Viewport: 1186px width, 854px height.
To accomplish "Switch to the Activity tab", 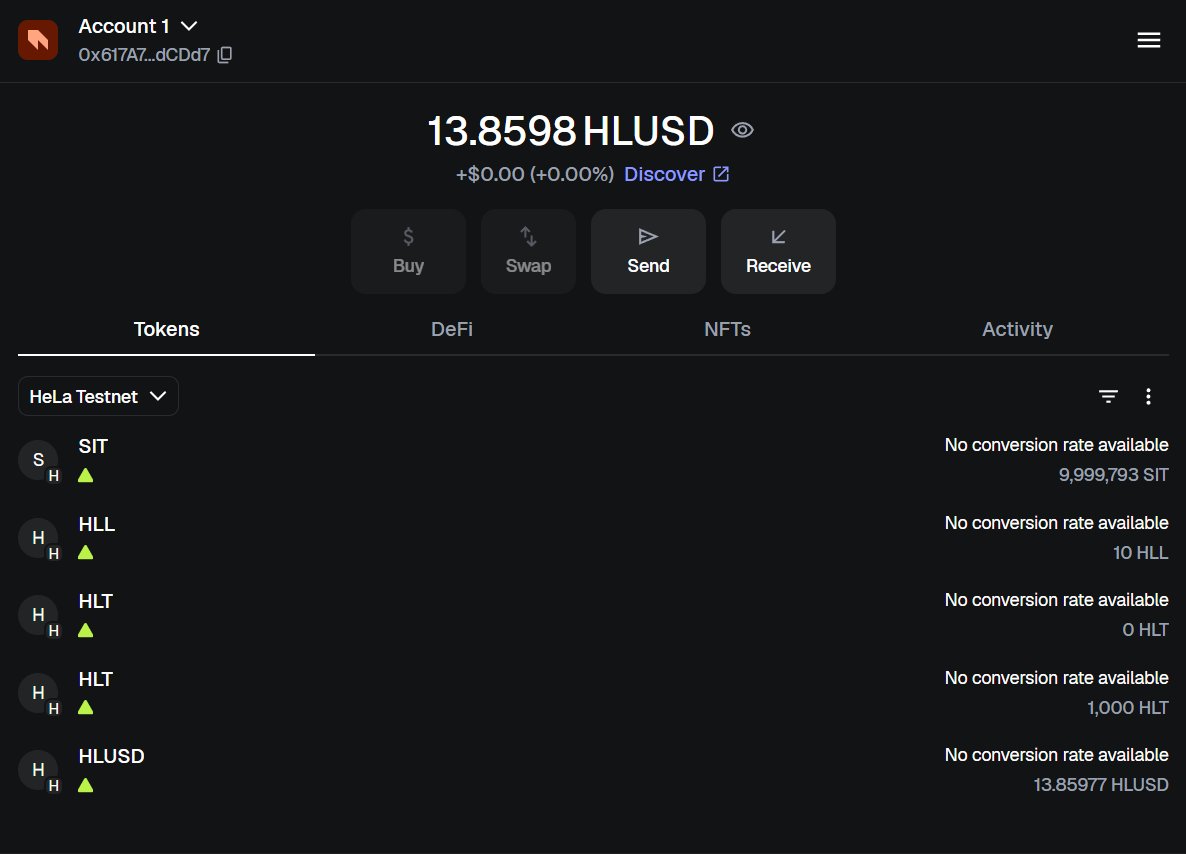I will (x=1017, y=329).
